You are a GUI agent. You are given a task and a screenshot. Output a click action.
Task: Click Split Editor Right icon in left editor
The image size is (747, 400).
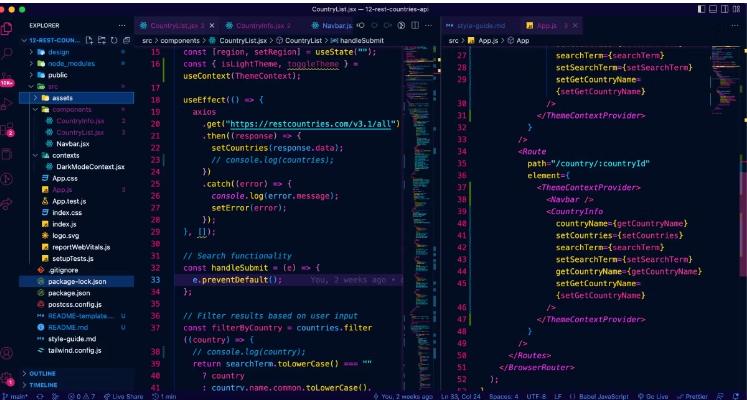coord(415,25)
